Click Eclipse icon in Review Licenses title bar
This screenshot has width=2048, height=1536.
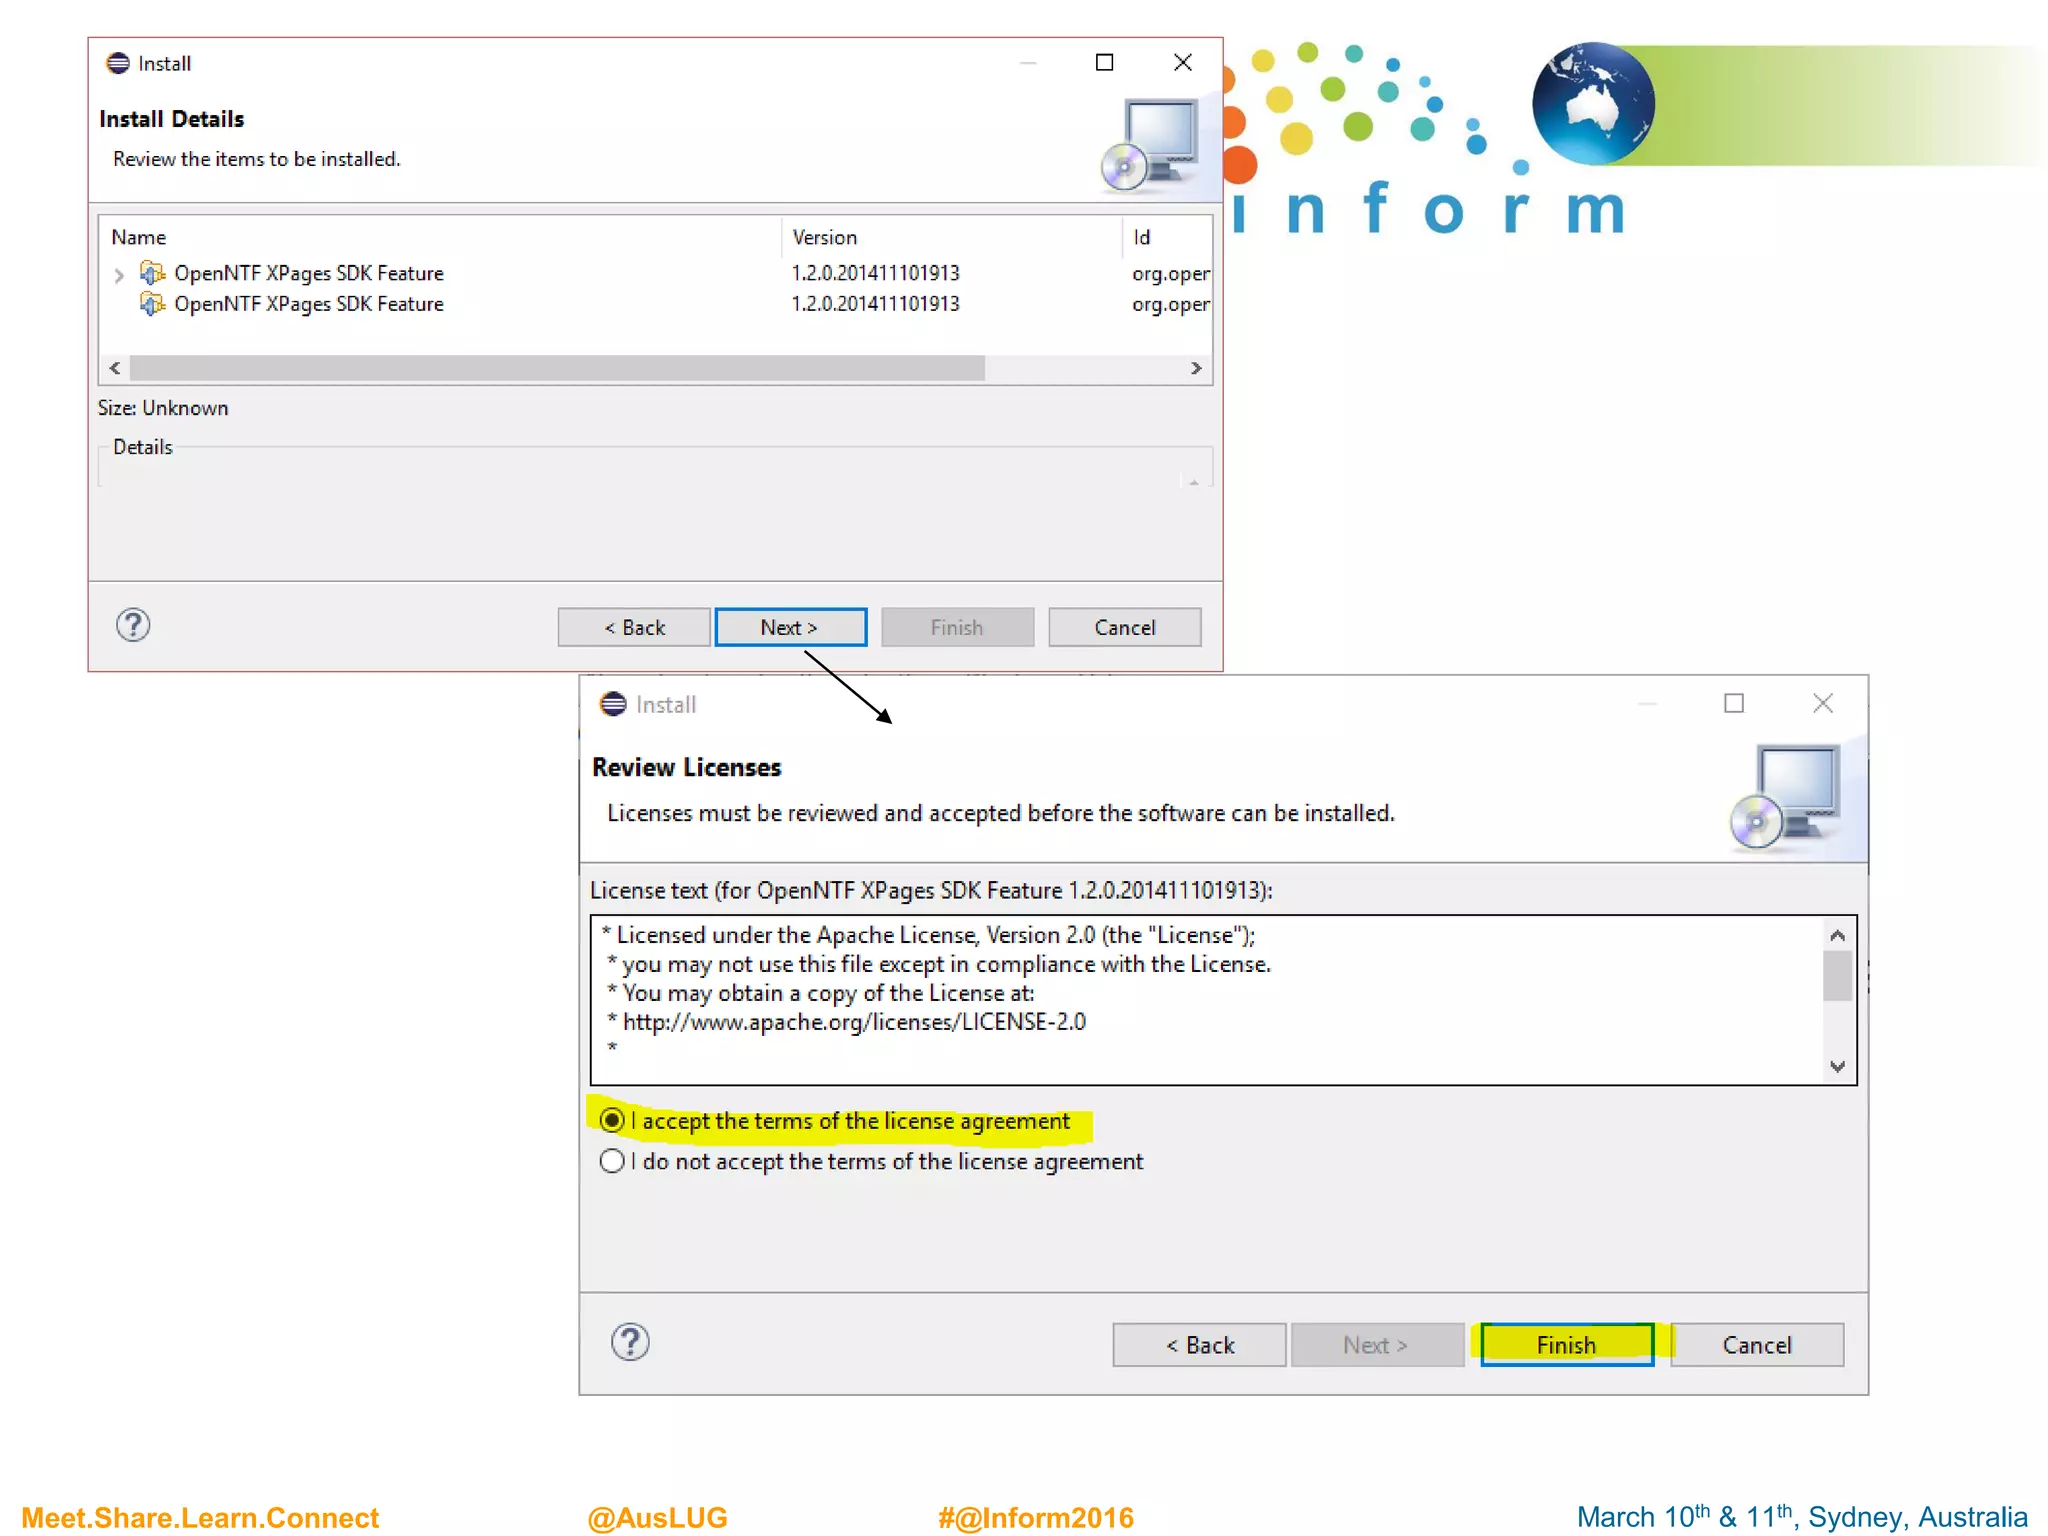[613, 704]
